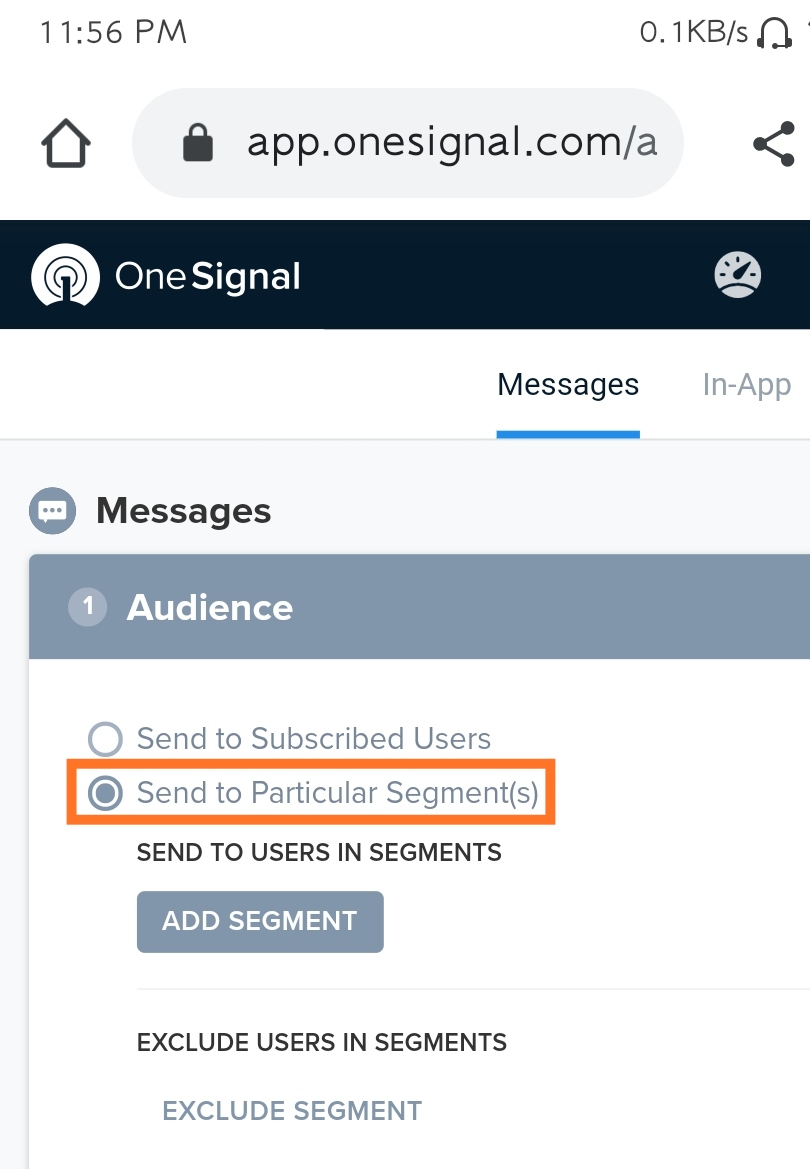Tap the headphones icon in status bar
The height and width of the screenshot is (1169, 810).
click(x=774, y=33)
